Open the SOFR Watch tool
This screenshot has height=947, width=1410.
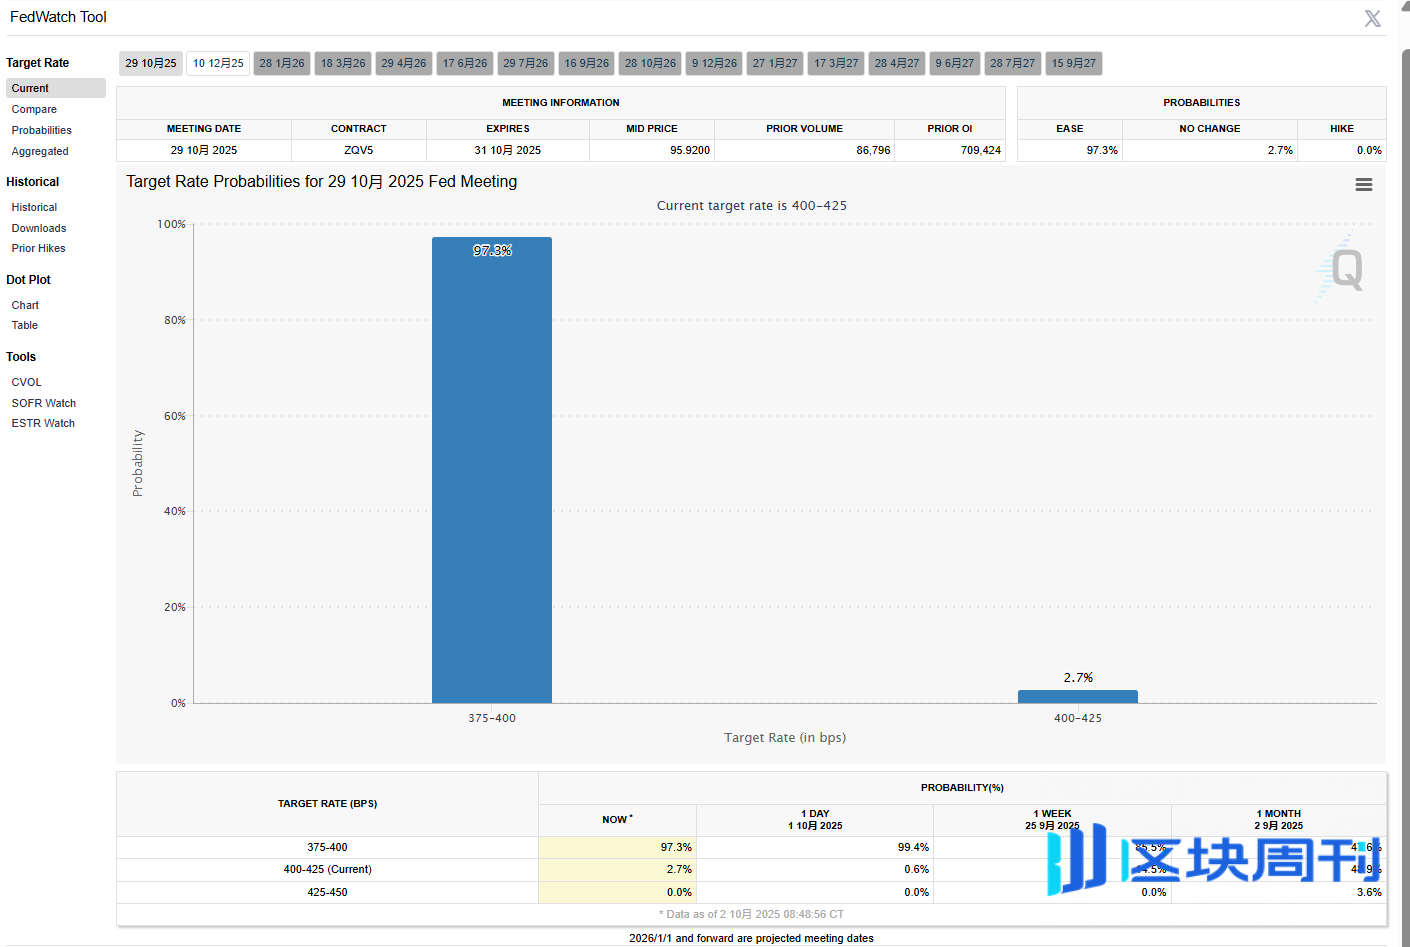[x=43, y=404]
